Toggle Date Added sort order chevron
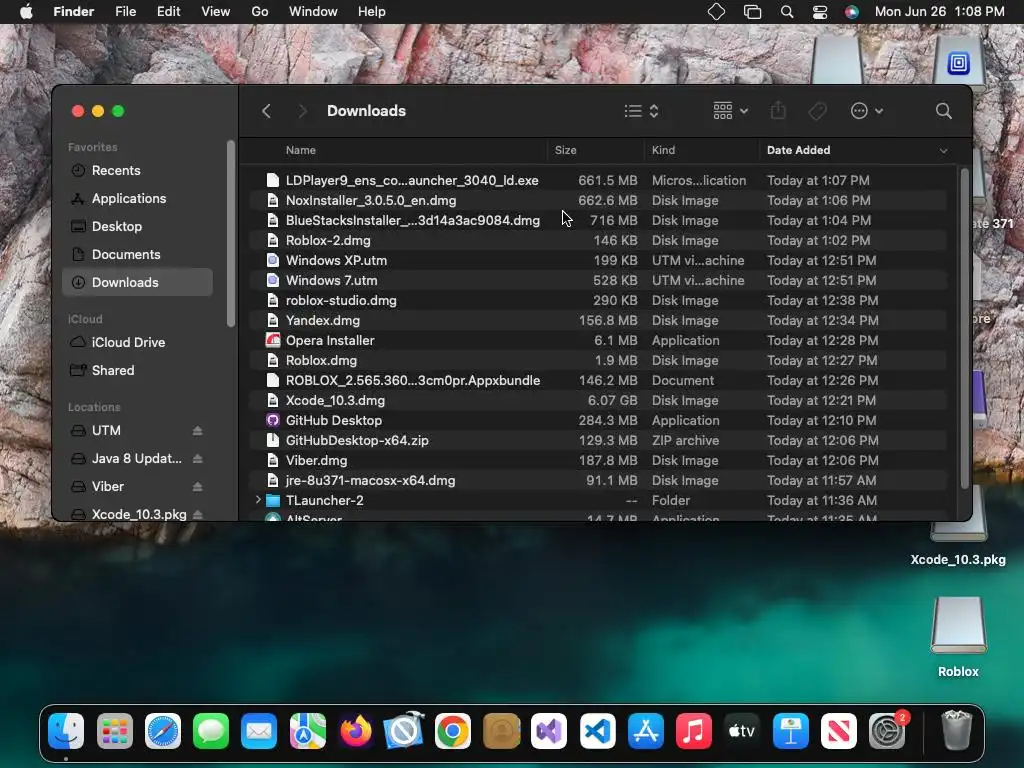This screenshot has width=1024, height=768. (943, 151)
